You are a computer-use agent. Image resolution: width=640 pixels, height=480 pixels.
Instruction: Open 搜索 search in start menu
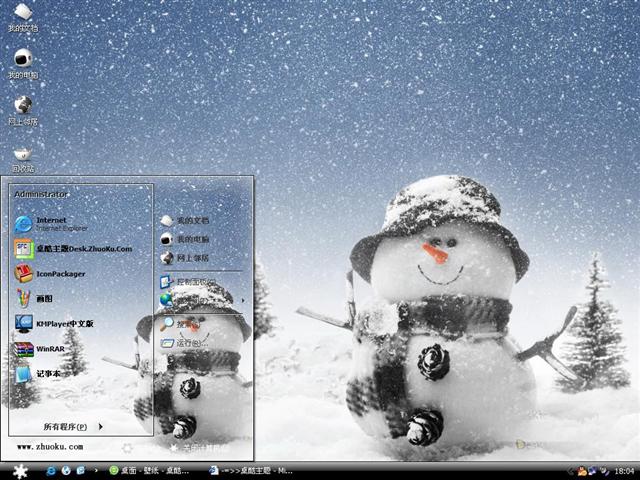[x=180, y=324]
